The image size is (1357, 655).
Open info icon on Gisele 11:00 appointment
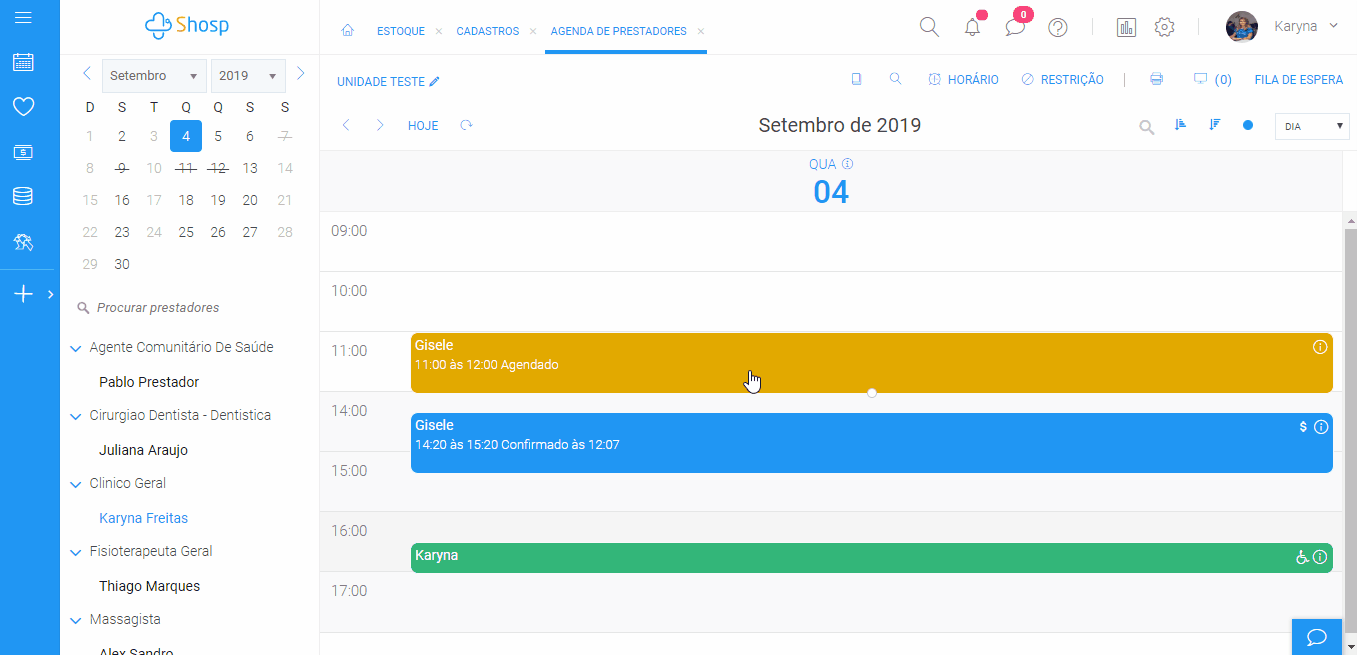pos(1320,347)
